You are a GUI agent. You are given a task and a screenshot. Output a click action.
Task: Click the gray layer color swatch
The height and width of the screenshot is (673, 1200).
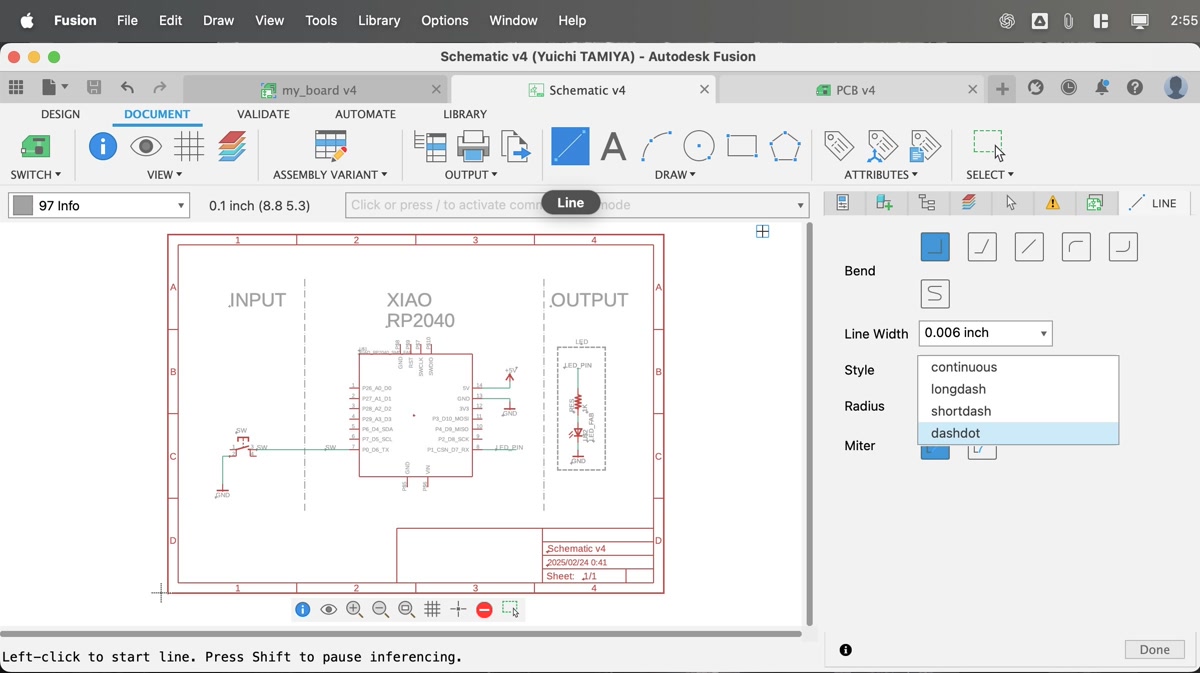click(x=23, y=206)
